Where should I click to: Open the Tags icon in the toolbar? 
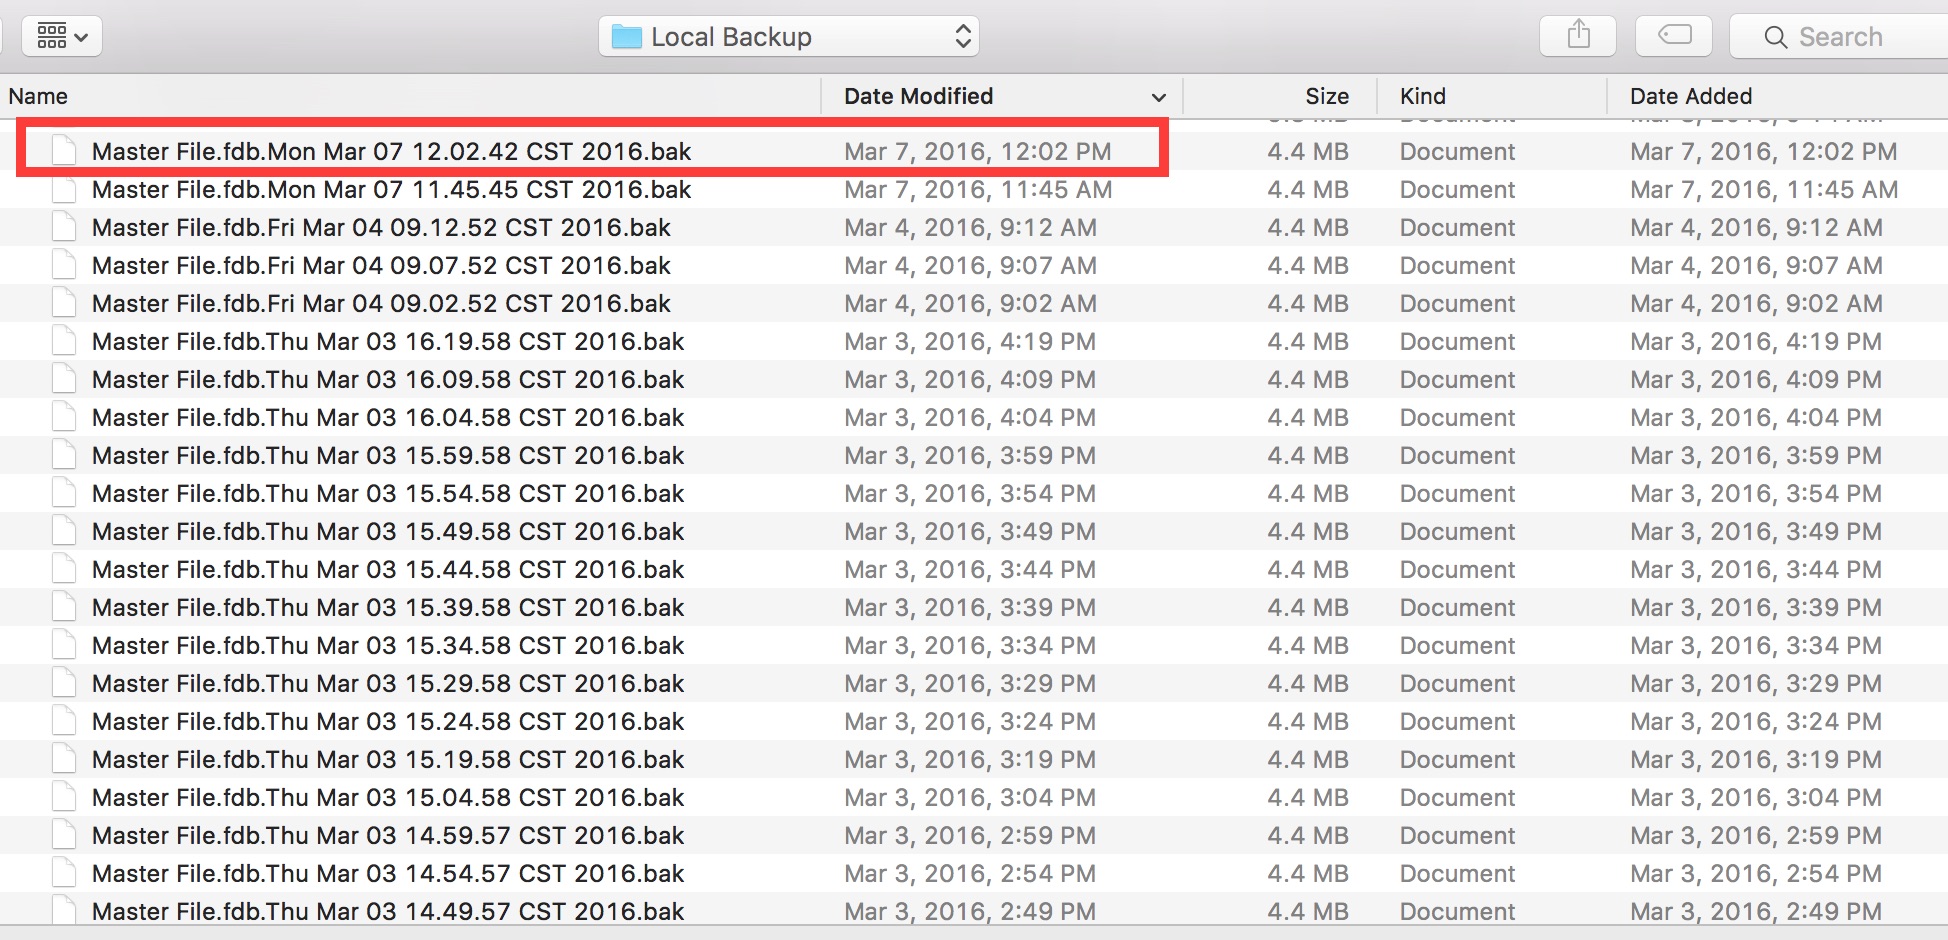[1673, 34]
